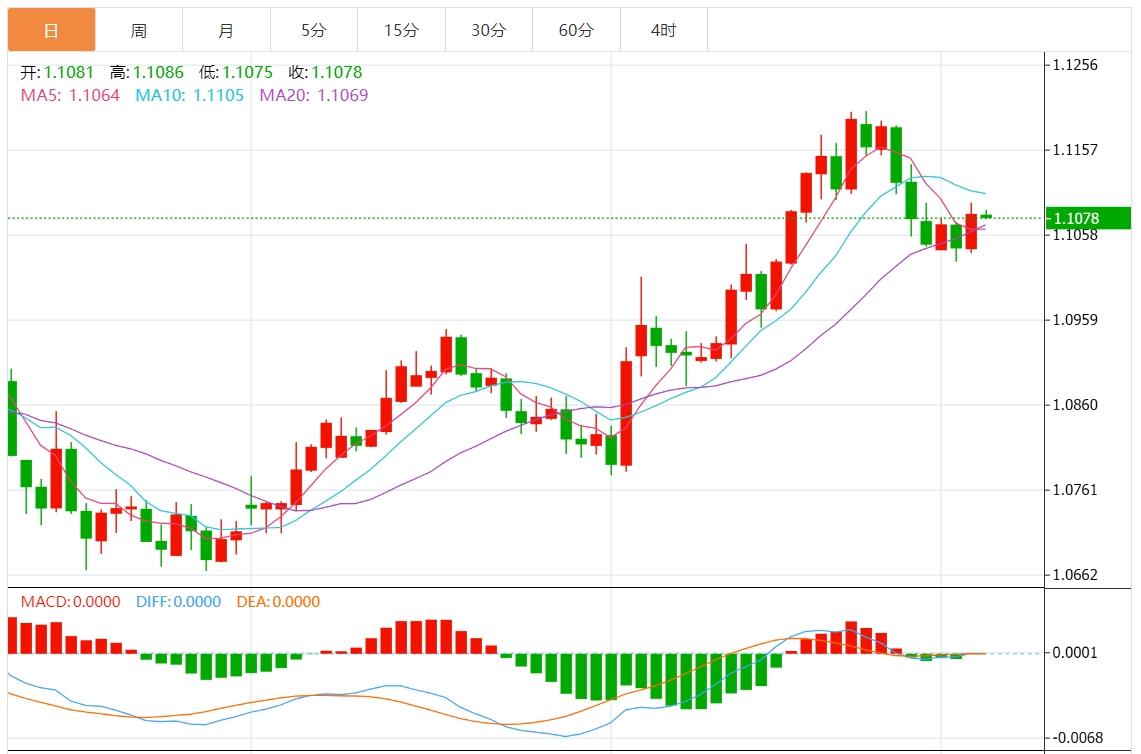Open the 月 monthly chart tab
This screenshot has height=754, width=1141.
tap(226, 30)
